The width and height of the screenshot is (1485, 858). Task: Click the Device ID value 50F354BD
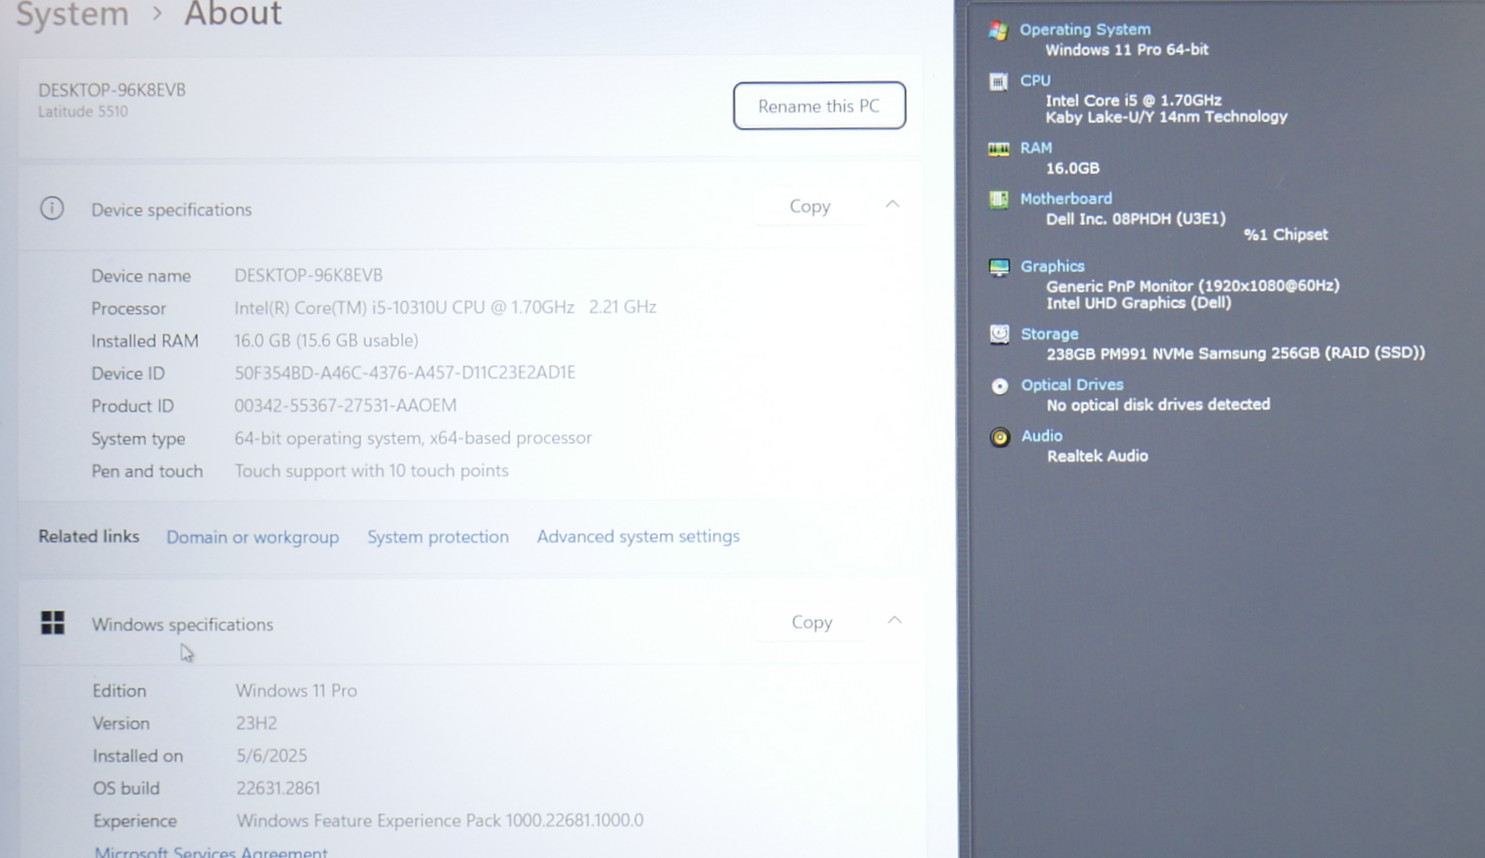point(405,372)
